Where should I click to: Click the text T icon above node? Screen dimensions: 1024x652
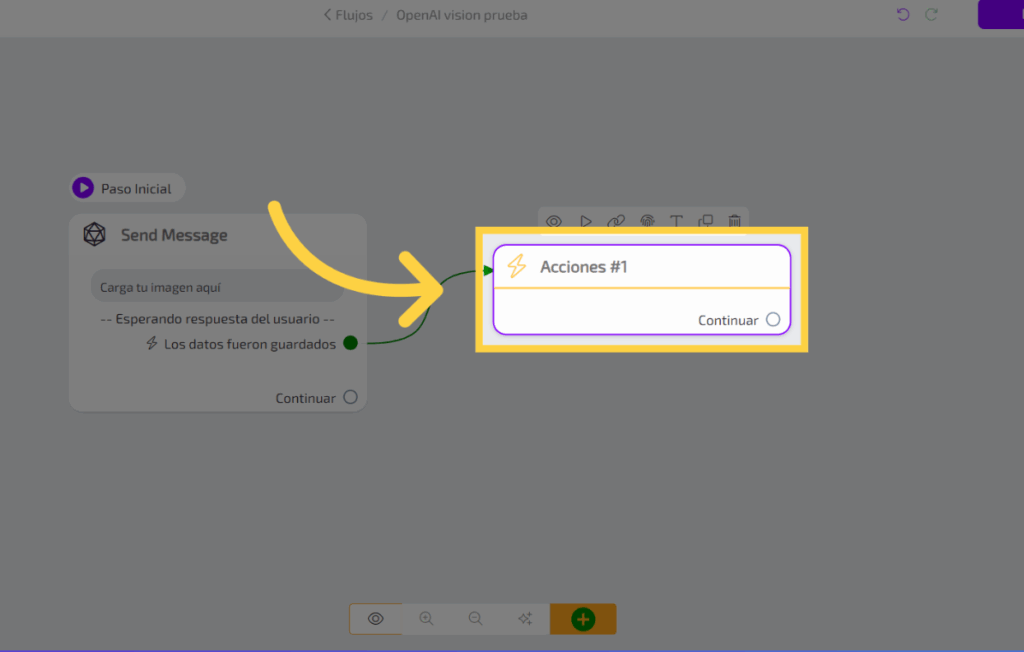tap(676, 221)
